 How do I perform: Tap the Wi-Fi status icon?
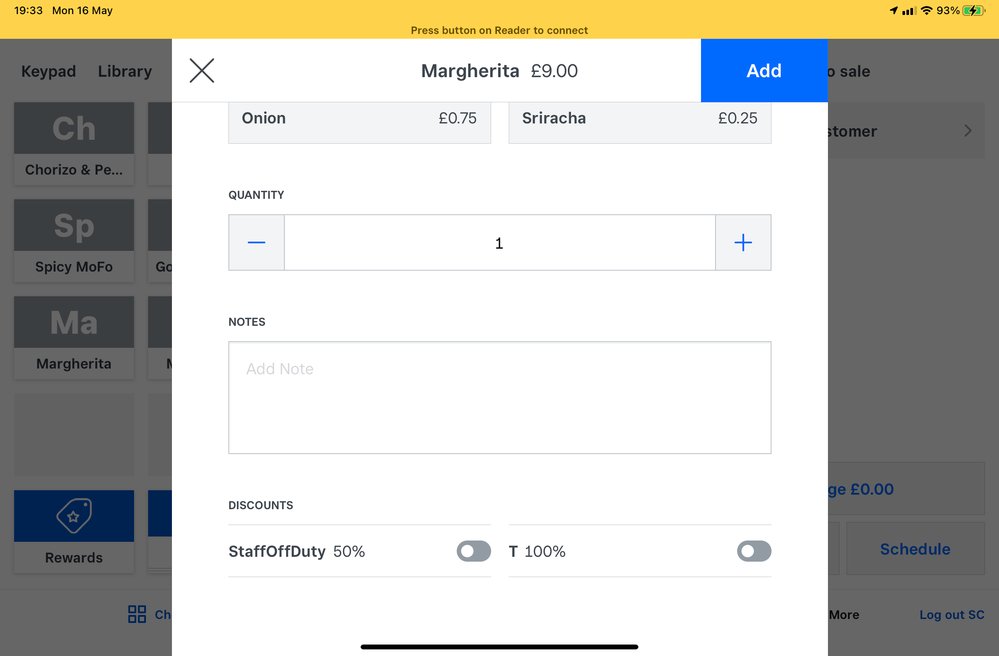[926, 11]
